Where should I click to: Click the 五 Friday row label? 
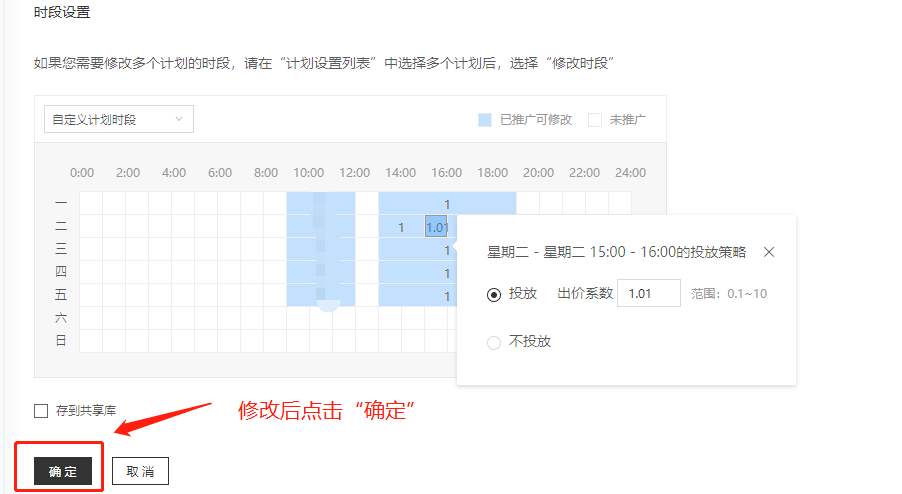(61, 295)
